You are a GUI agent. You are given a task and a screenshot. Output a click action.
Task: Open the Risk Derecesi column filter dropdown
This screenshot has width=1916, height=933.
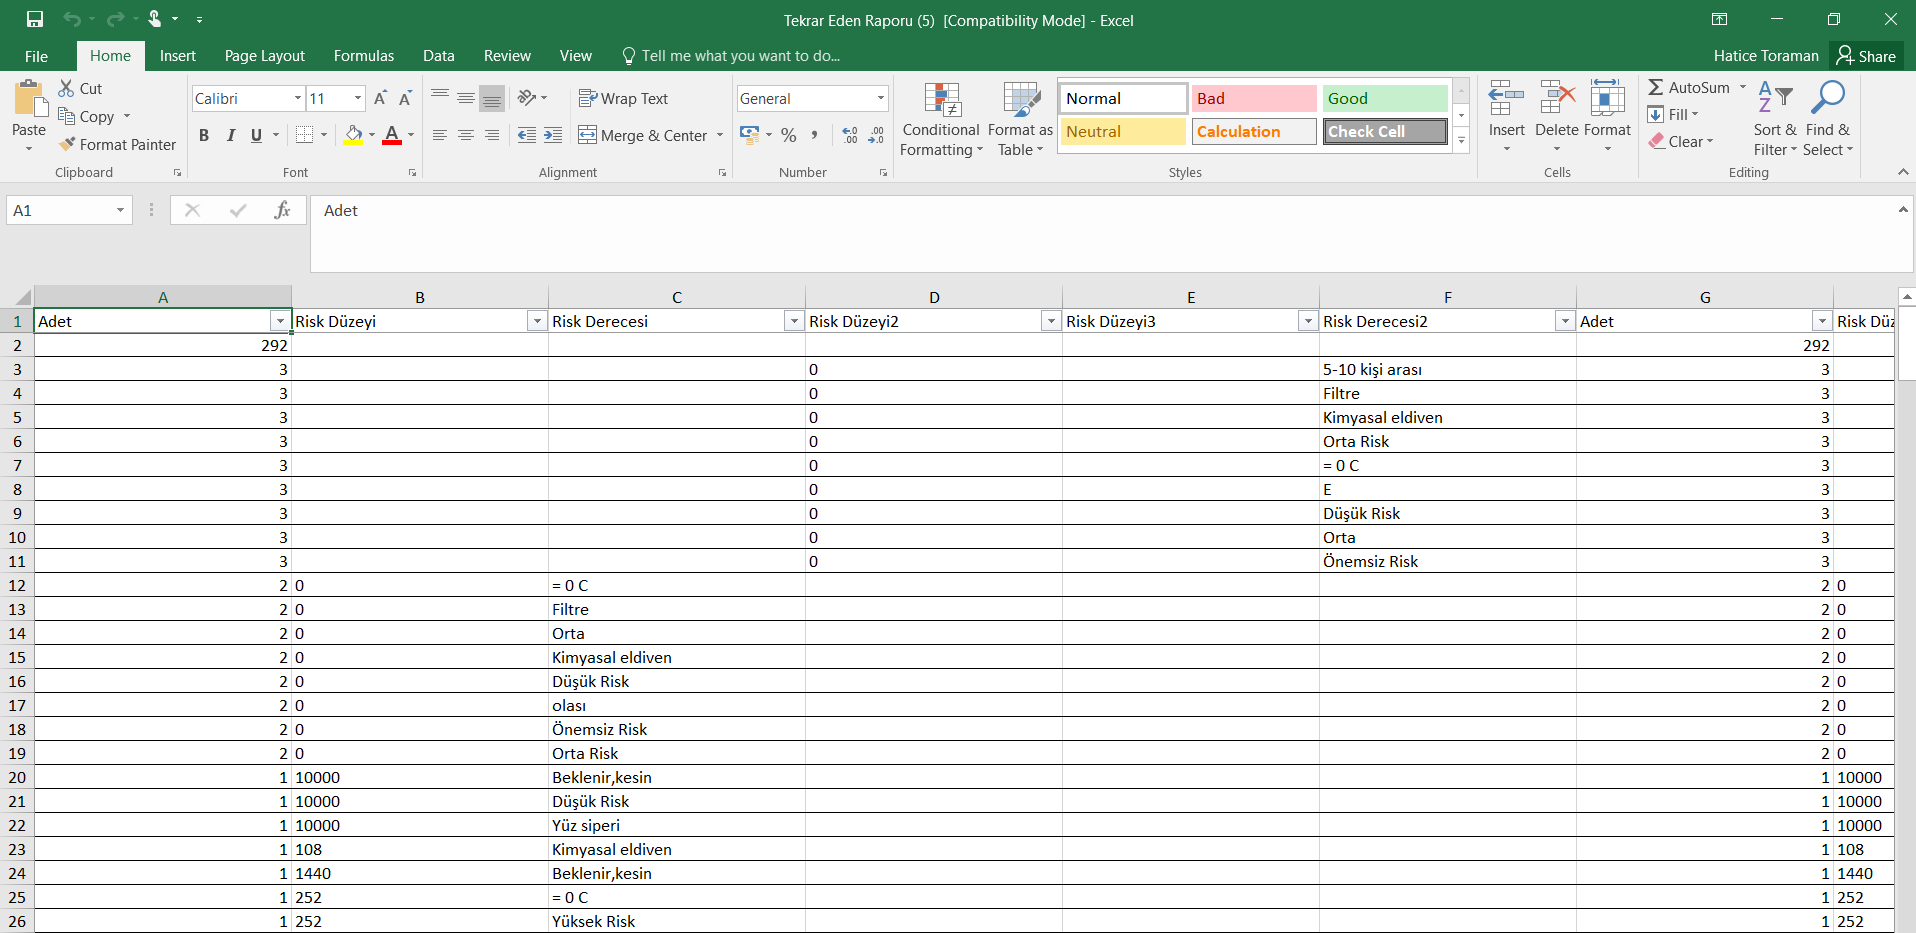tap(794, 321)
